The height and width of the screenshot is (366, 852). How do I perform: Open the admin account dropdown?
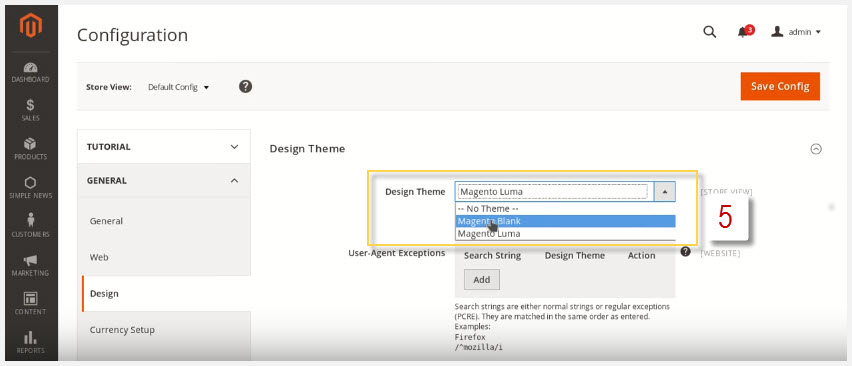point(795,32)
